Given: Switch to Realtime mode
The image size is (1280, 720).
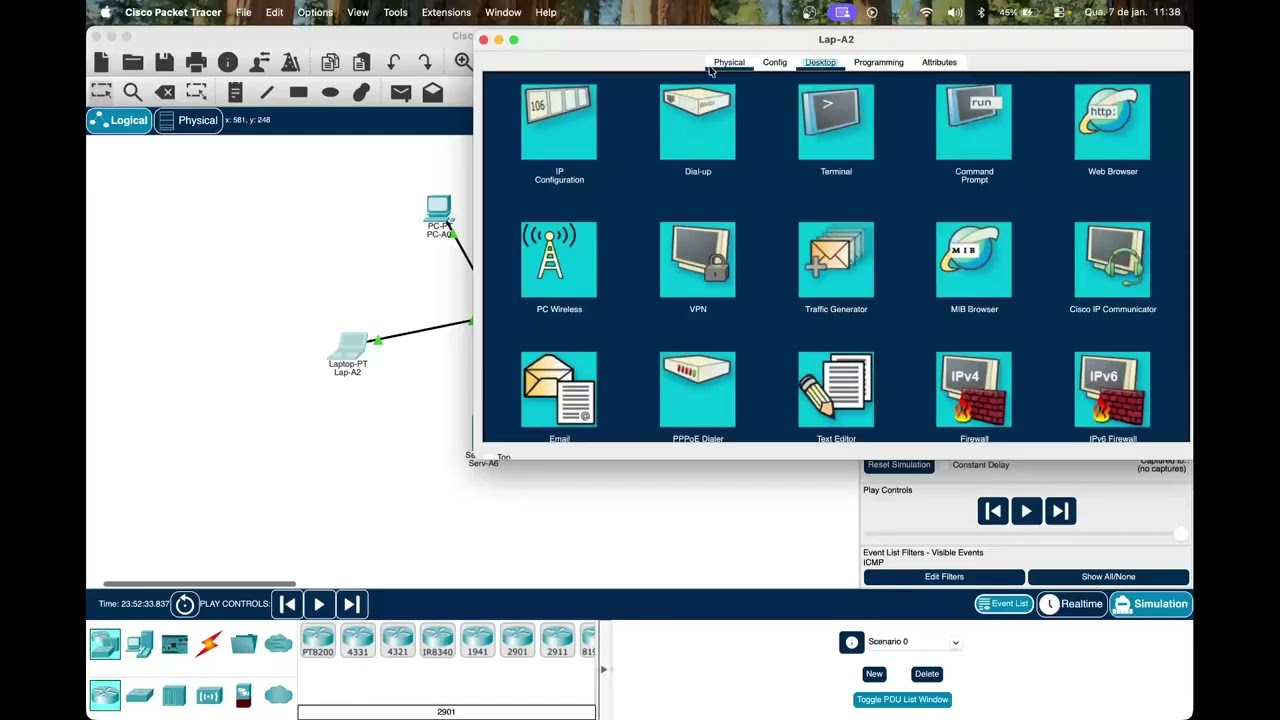Looking at the screenshot, I should [1071, 604].
